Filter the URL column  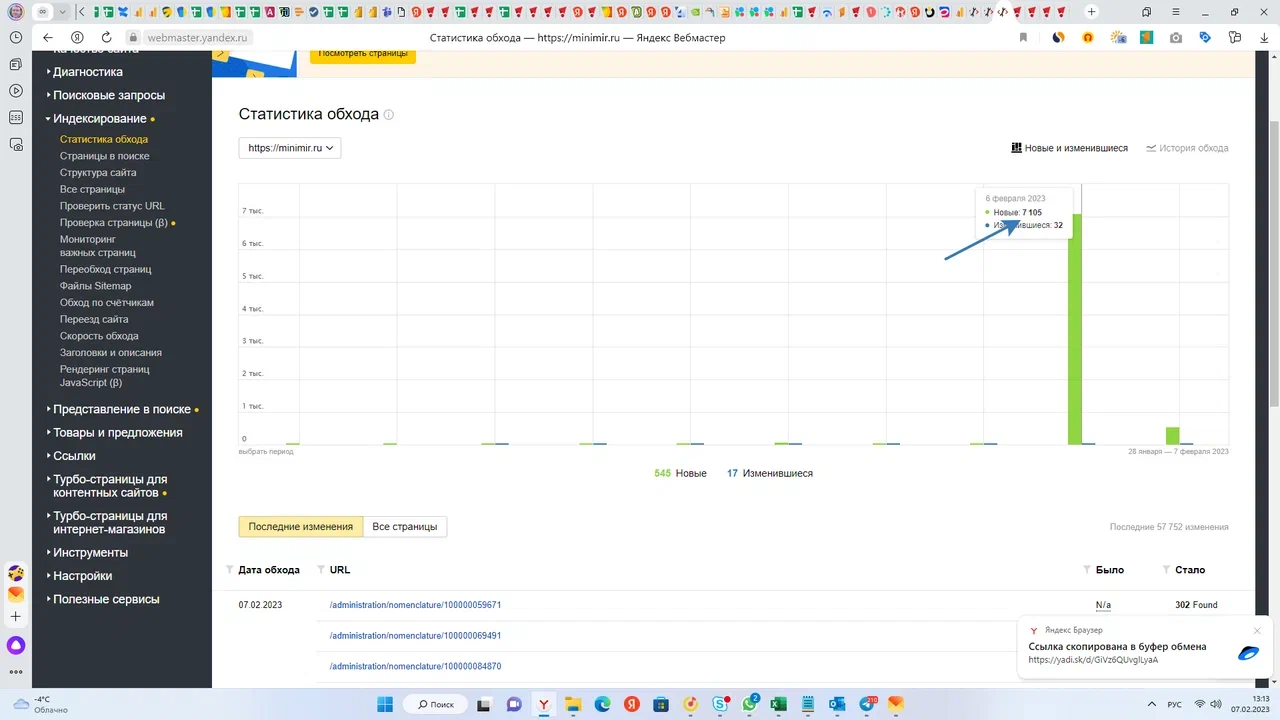[x=321, y=570]
